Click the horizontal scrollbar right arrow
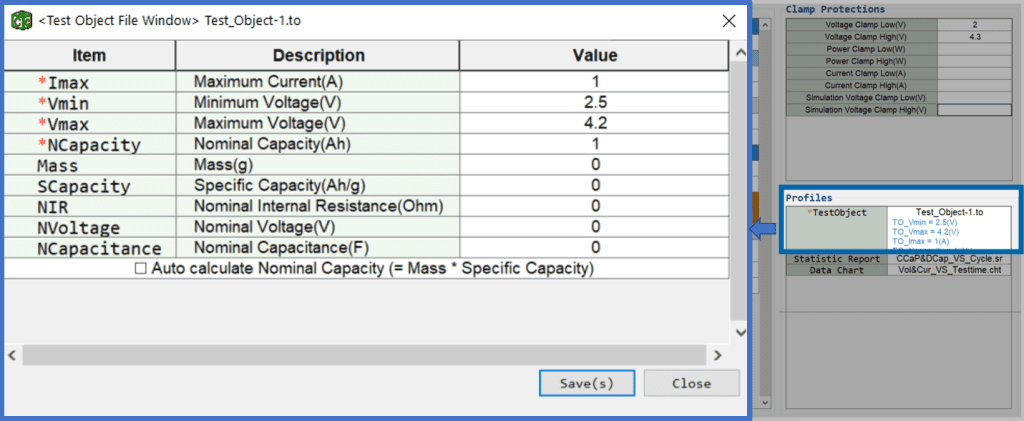1024x421 pixels. click(718, 355)
